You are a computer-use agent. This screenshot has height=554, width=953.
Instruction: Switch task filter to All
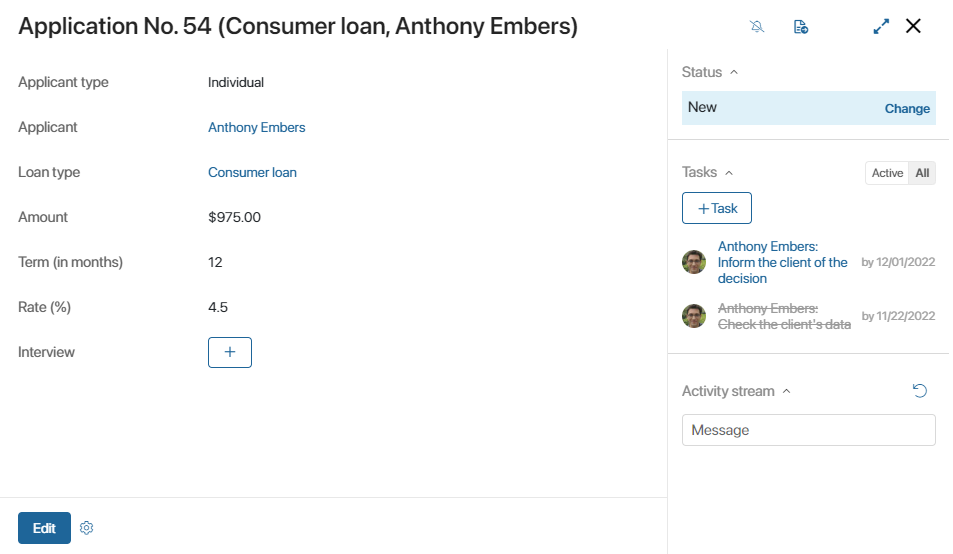coord(922,173)
